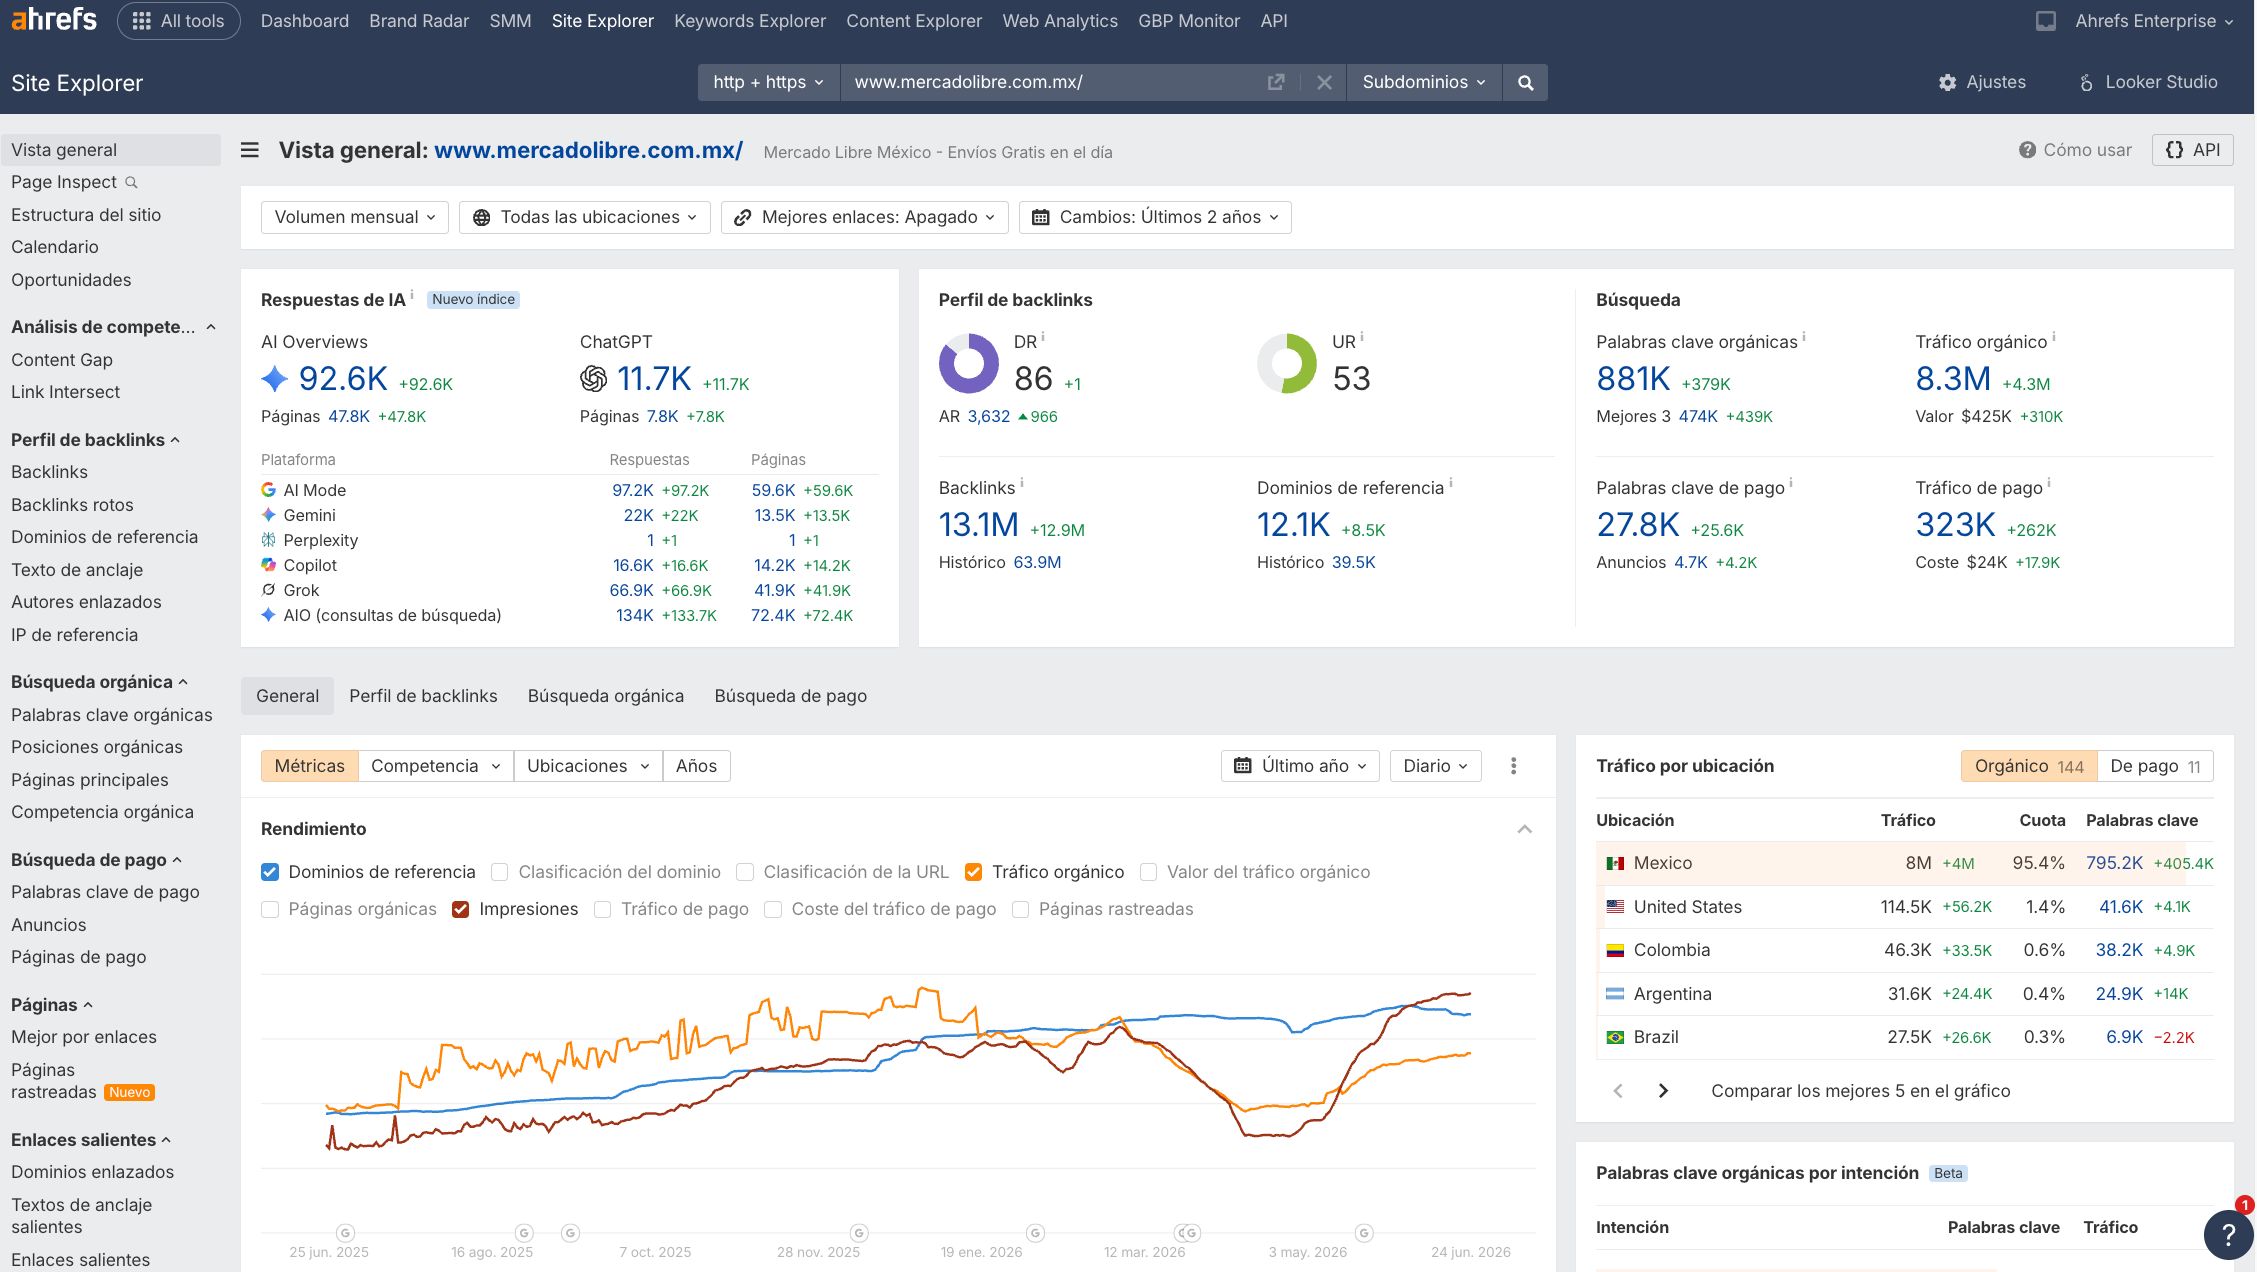Go to previous page of locations
2257x1272 pixels.
(x=1618, y=1091)
